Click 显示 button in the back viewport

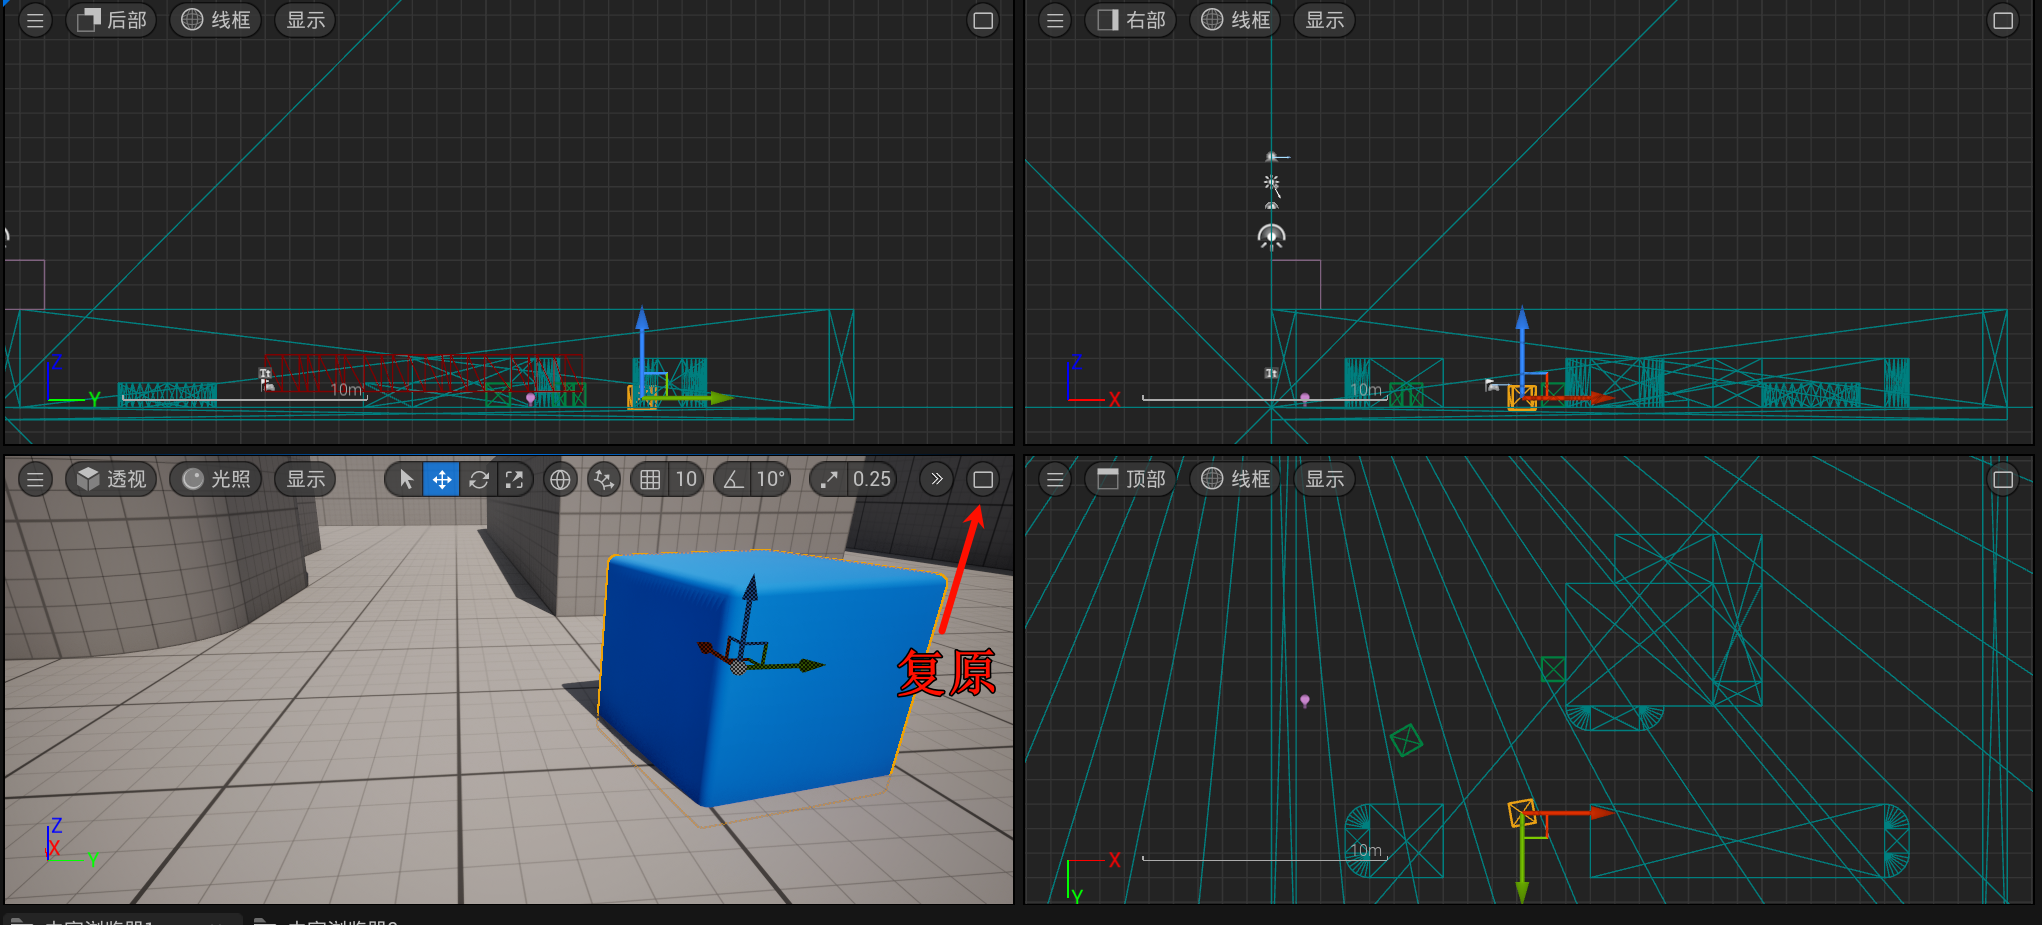(x=305, y=20)
